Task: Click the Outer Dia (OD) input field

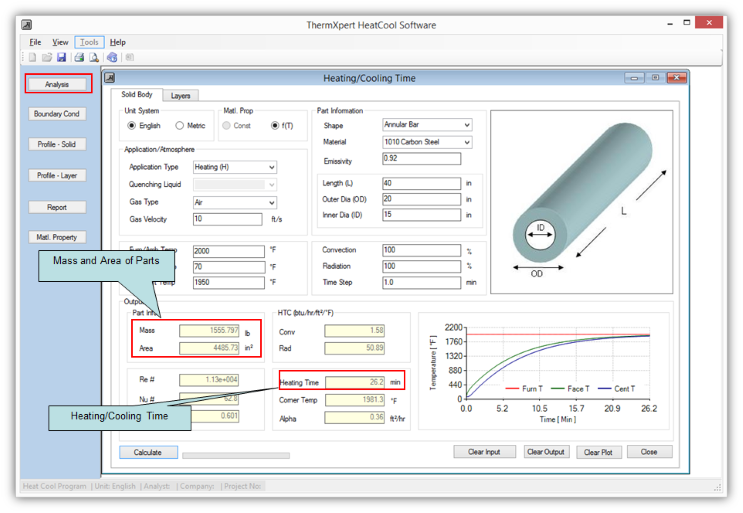Action: [x=421, y=199]
